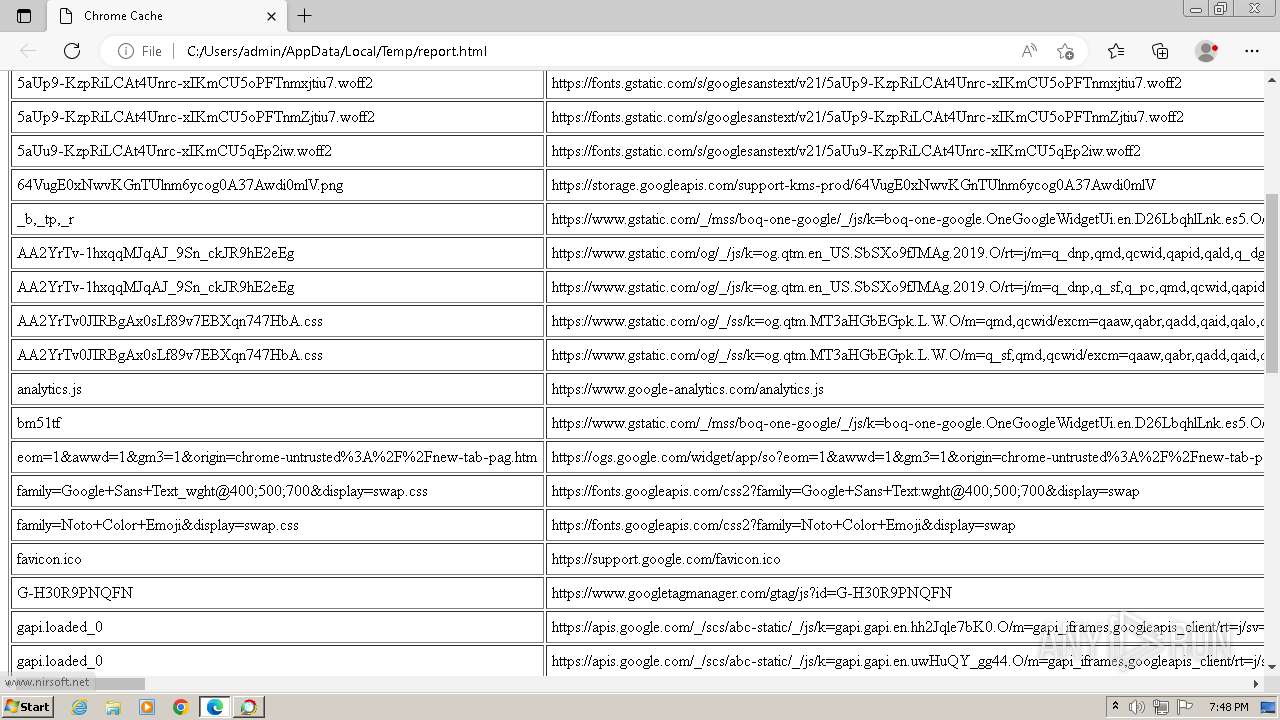Show hidden system tray icons
Image resolution: width=1280 pixels, height=720 pixels.
[1115, 707]
